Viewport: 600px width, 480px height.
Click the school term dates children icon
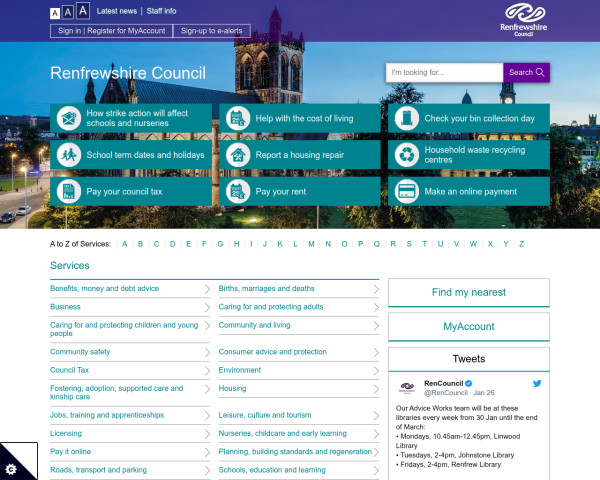click(69, 155)
